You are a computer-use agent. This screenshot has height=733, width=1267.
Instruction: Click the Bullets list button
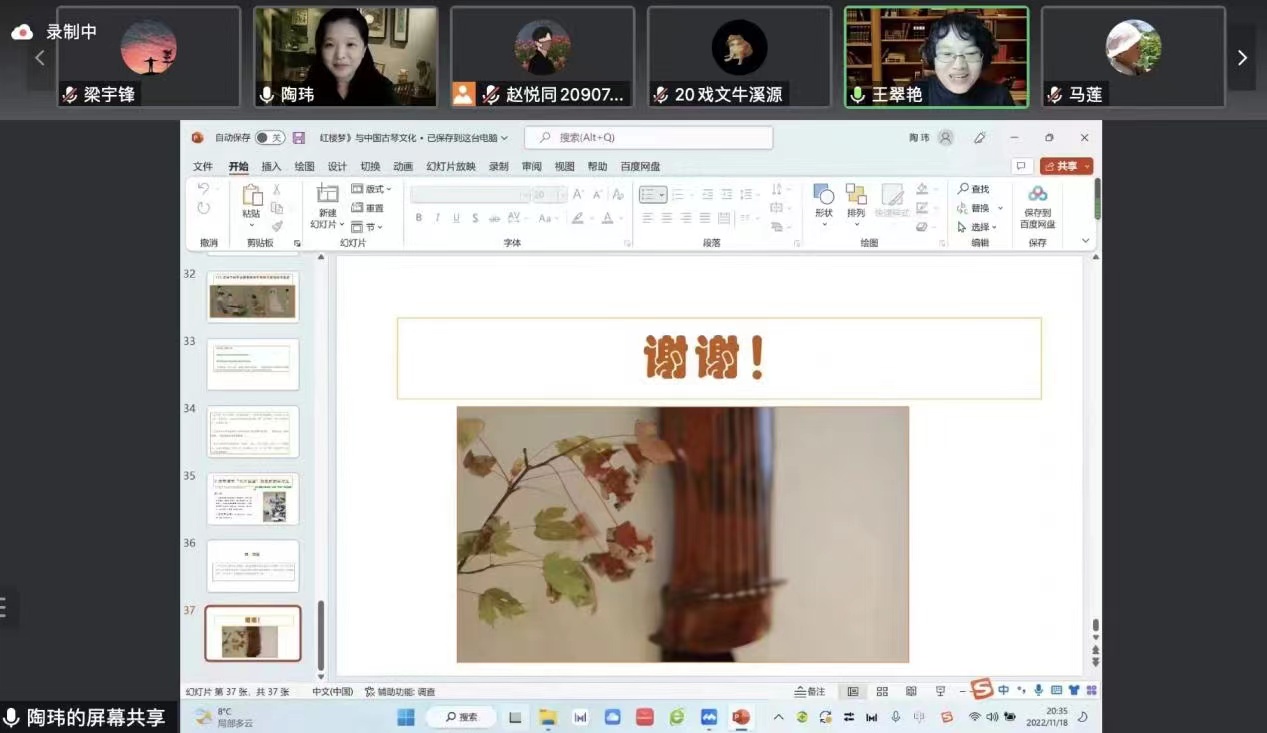652,194
